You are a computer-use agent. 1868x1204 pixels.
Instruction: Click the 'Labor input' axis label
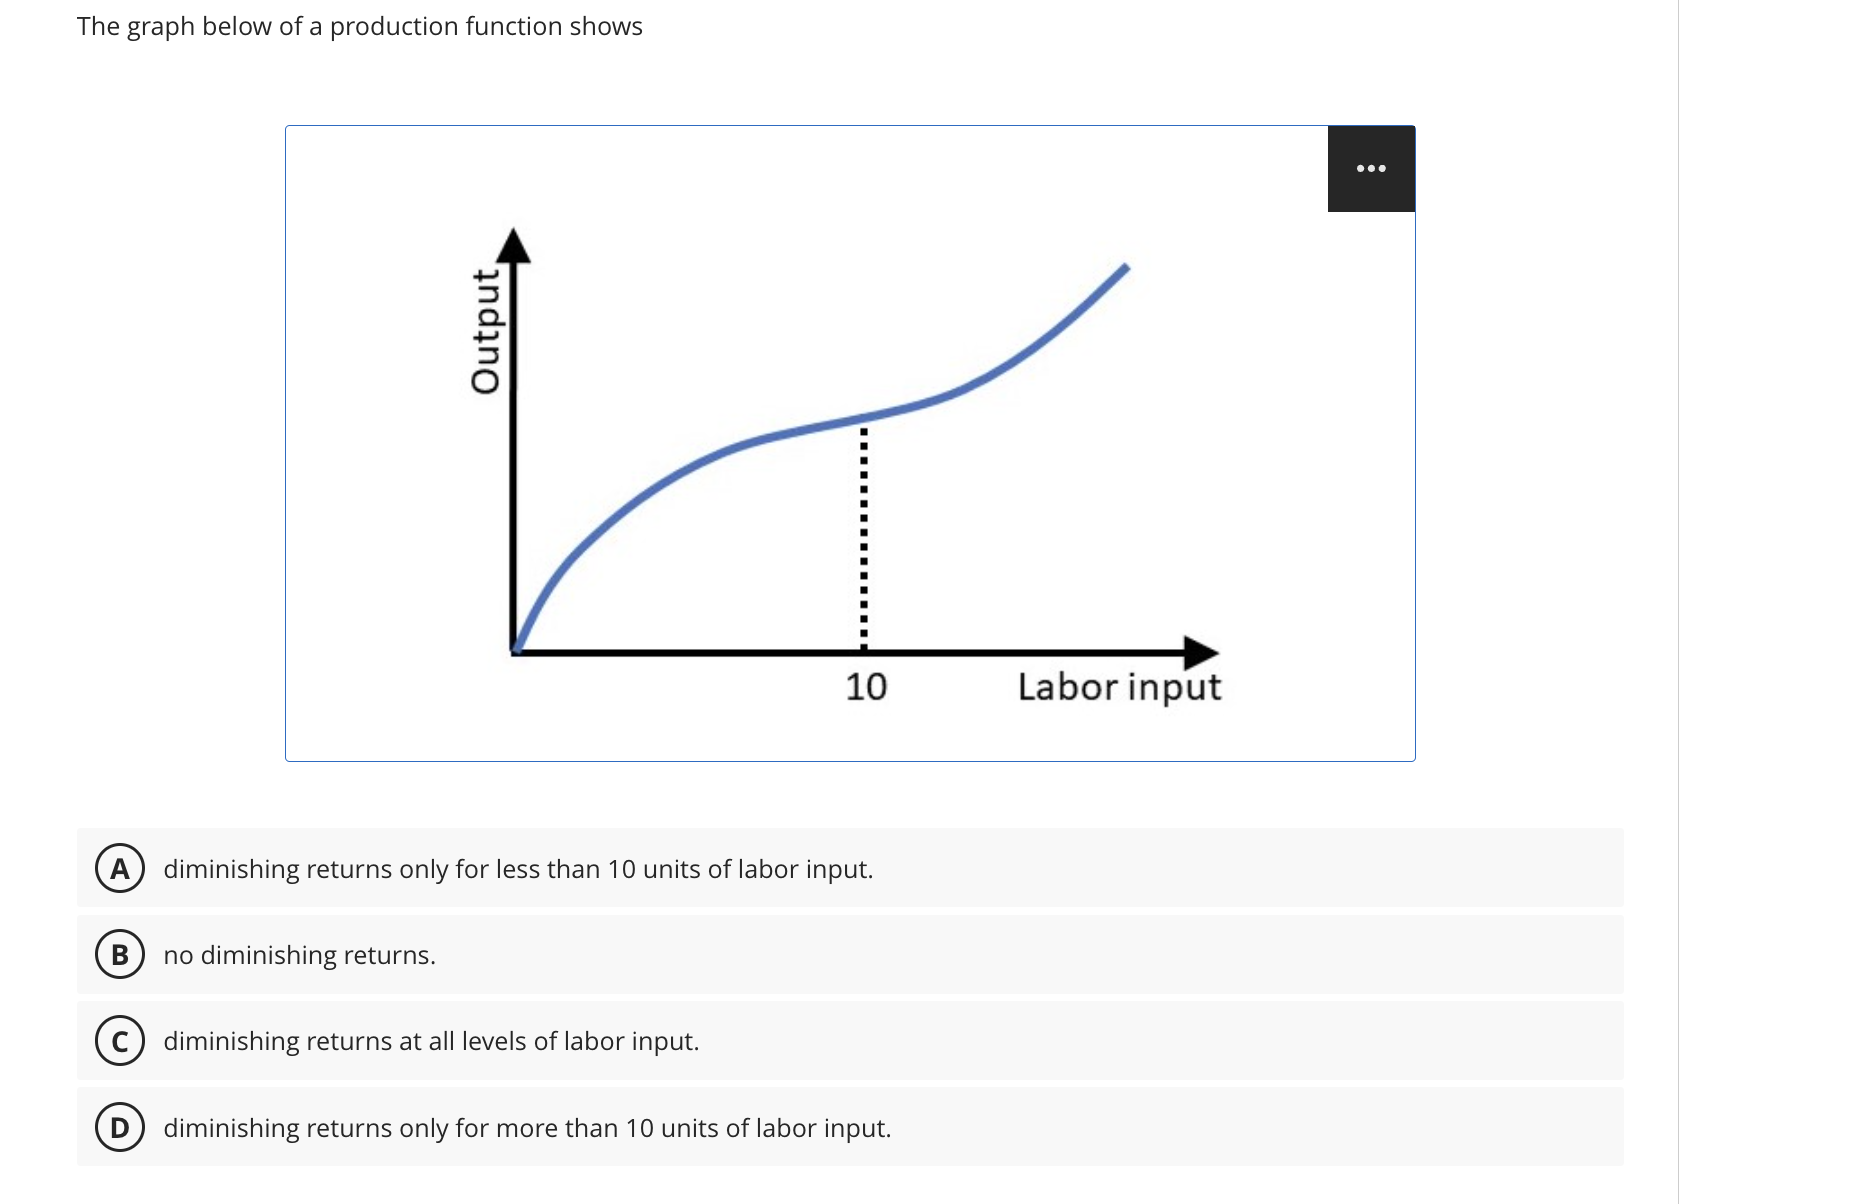tap(1119, 687)
